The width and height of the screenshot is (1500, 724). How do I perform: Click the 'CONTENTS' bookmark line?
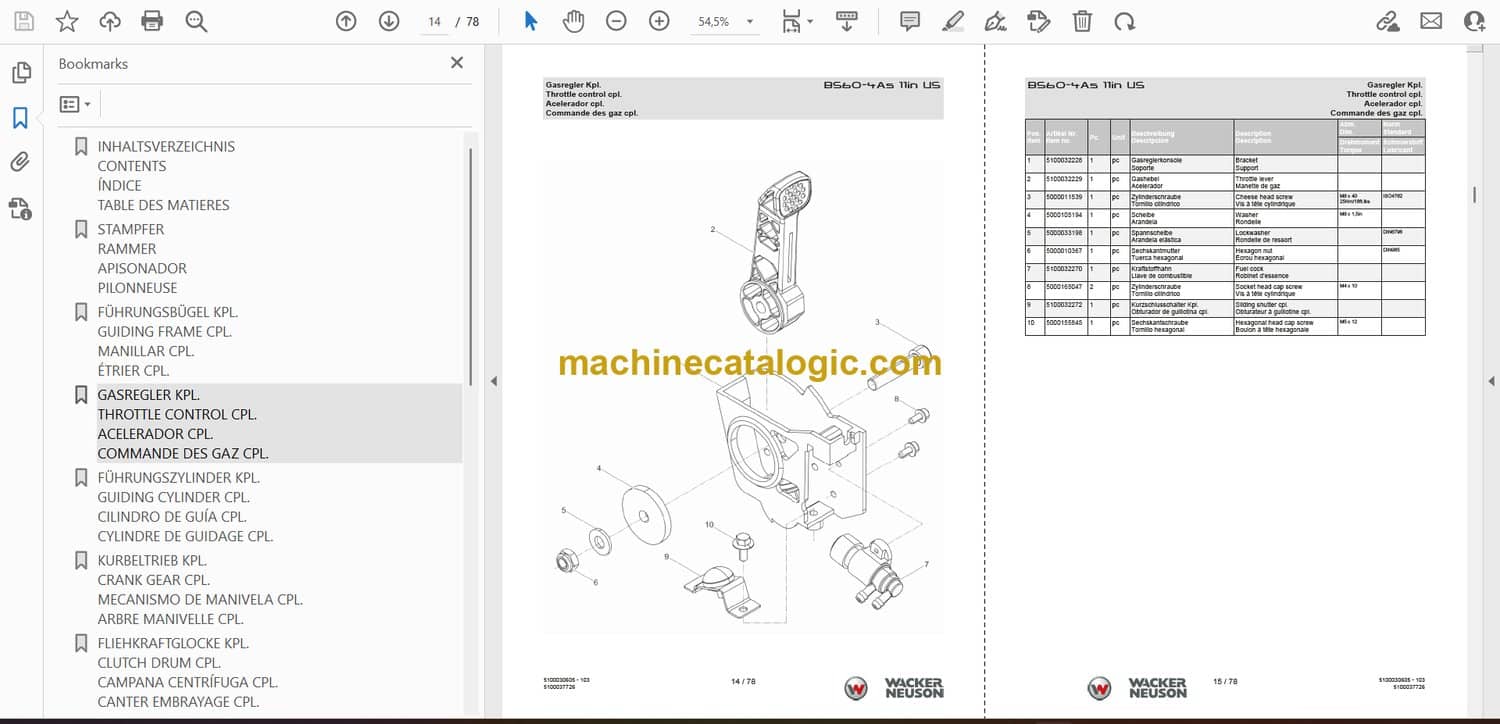click(132, 166)
